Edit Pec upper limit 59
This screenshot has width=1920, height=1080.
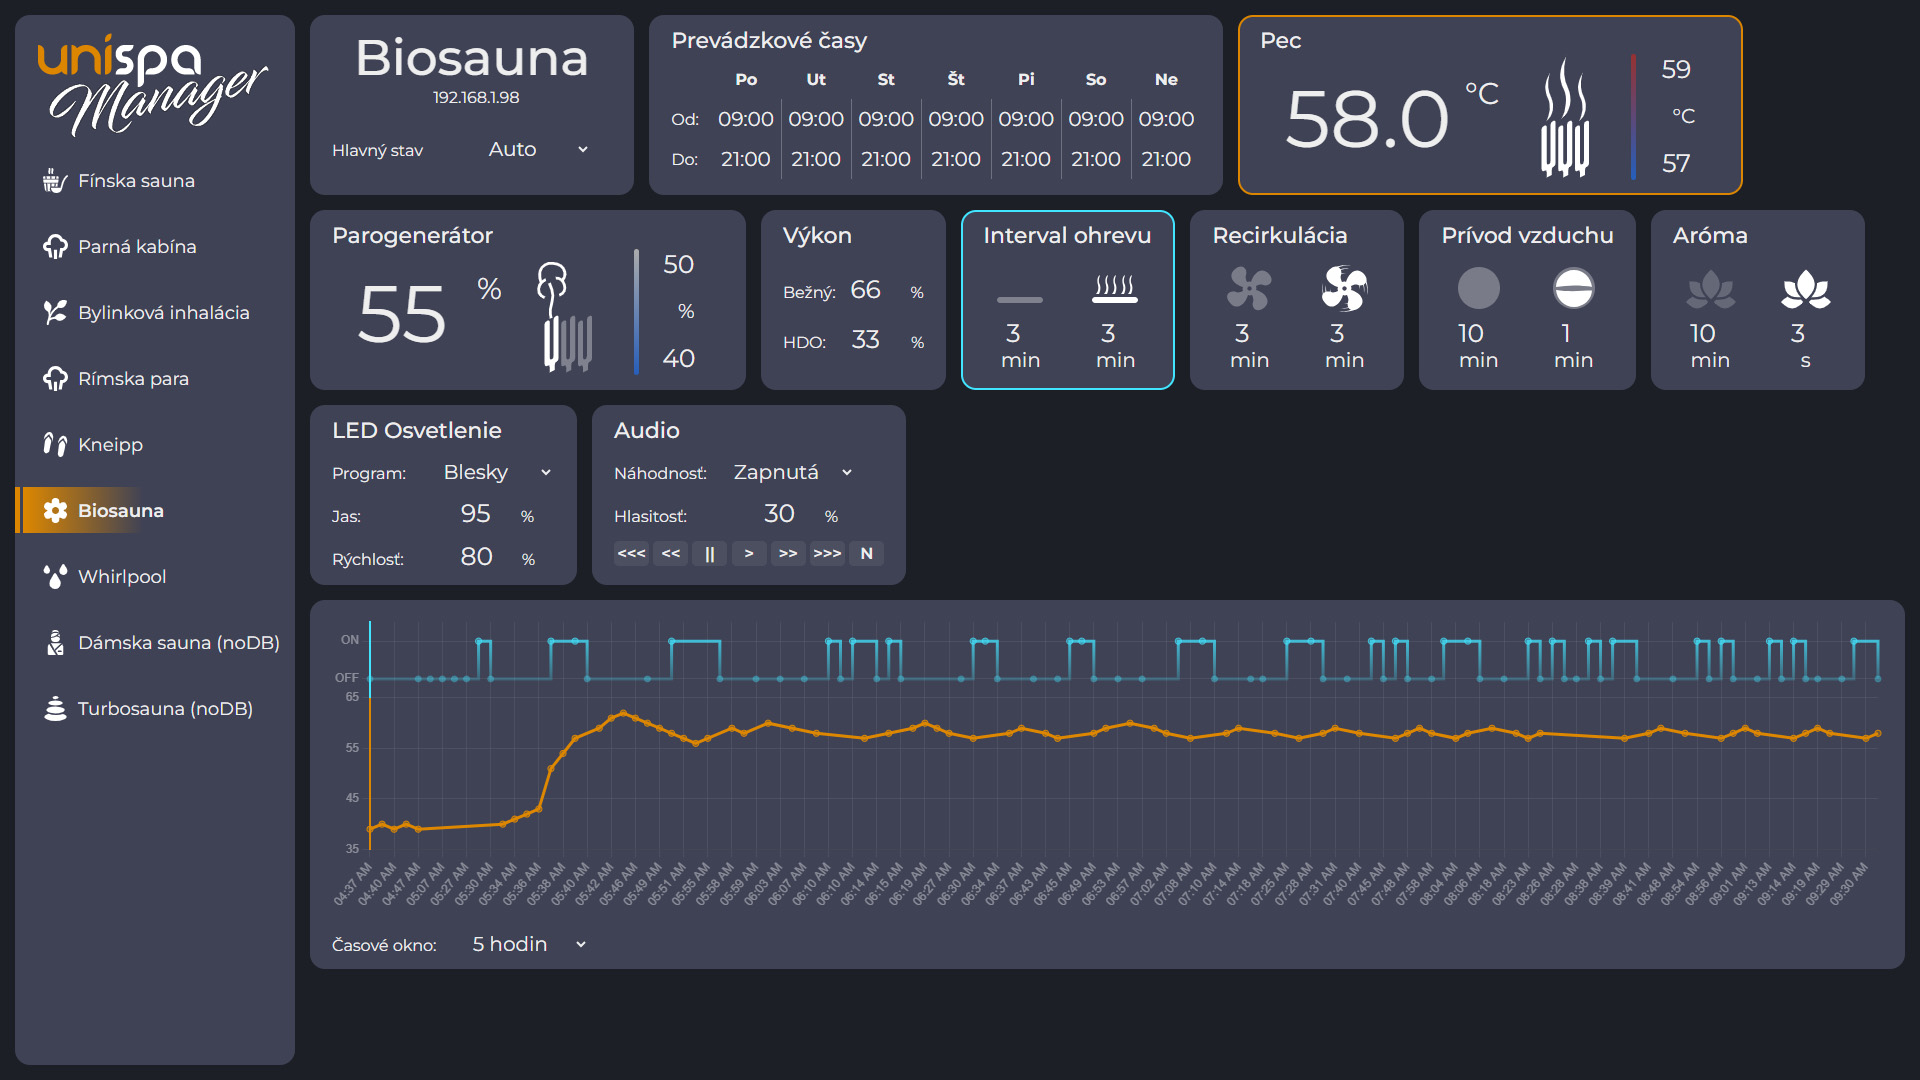(x=1676, y=70)
